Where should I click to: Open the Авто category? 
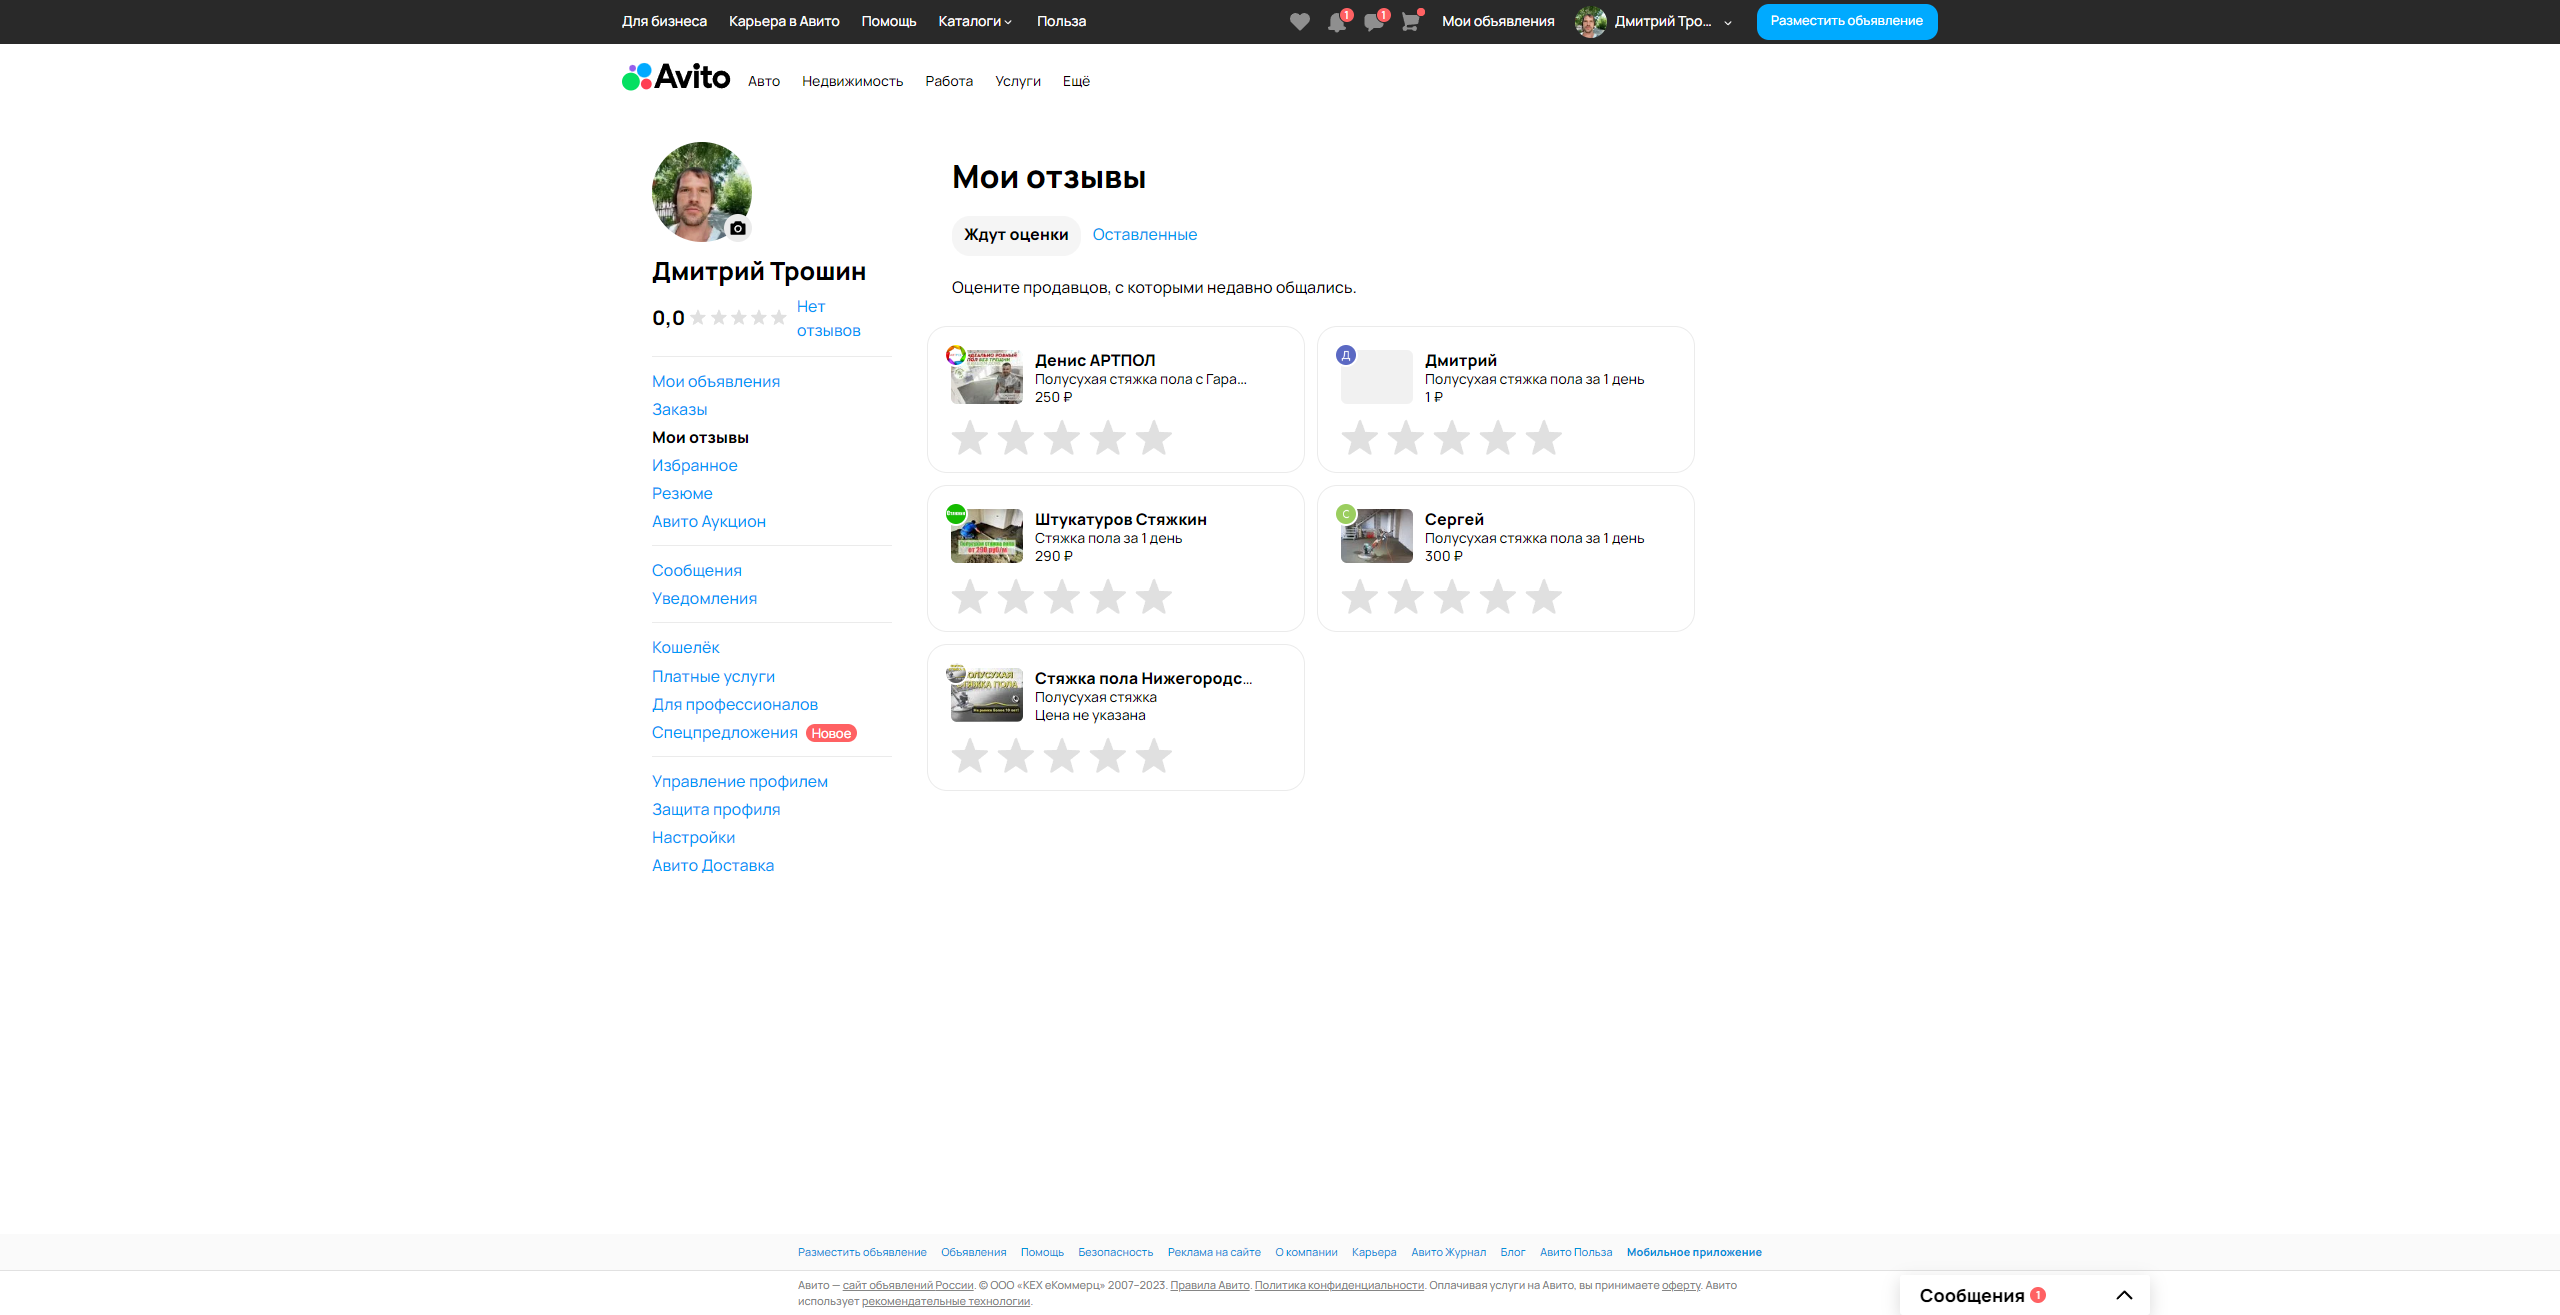(x=764, y=81)
